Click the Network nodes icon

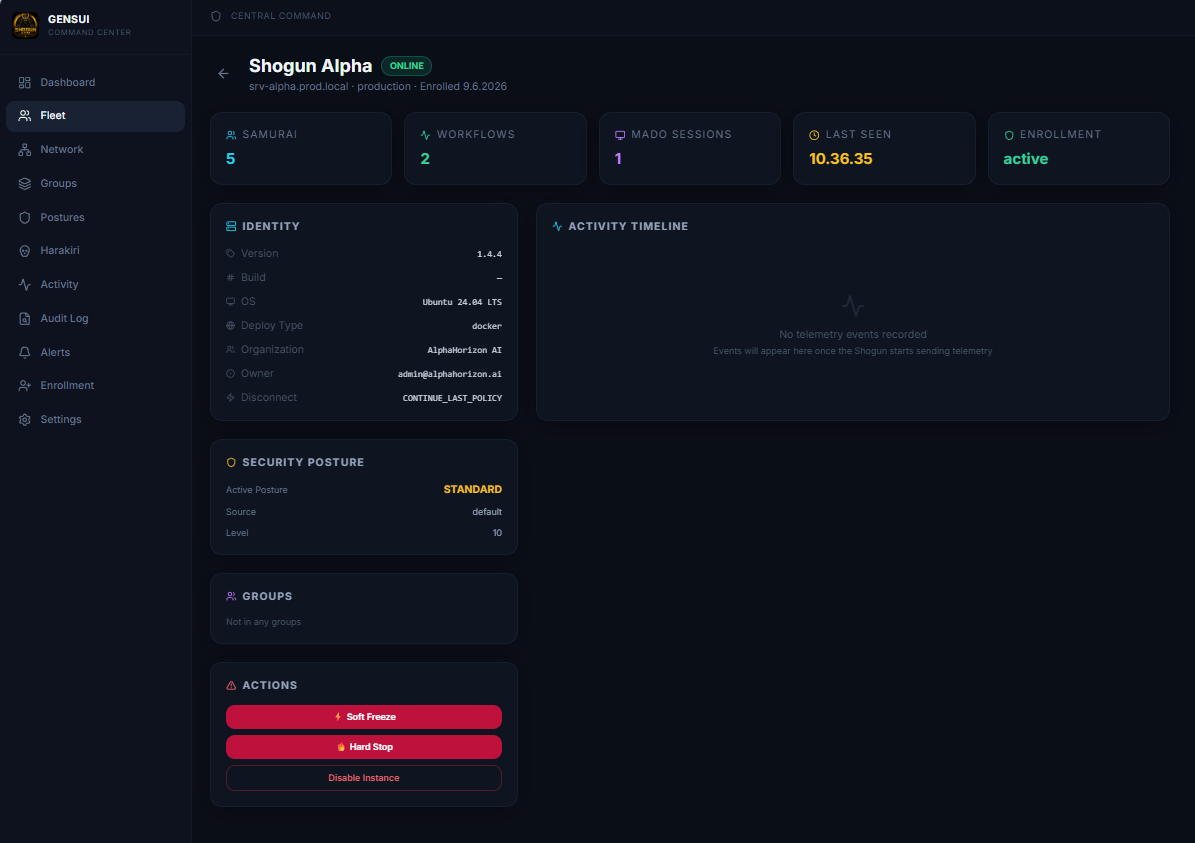24,149
